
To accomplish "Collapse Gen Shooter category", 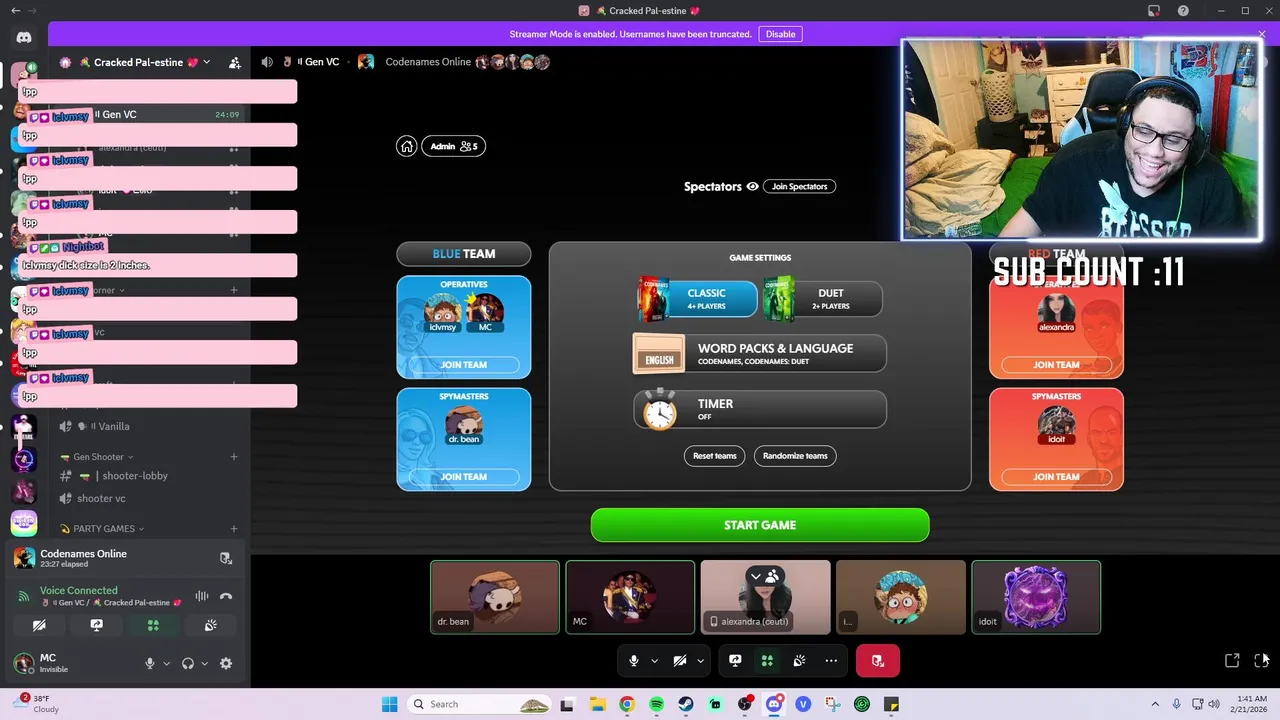I will (x=98, y=457).
